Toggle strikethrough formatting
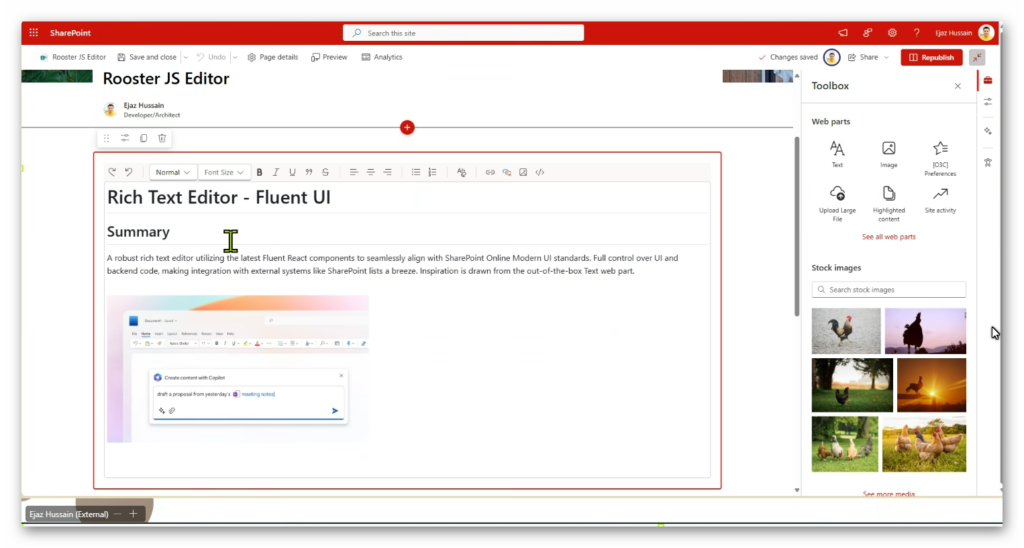This screenshot has width=1024, height=548. [325, 172]
